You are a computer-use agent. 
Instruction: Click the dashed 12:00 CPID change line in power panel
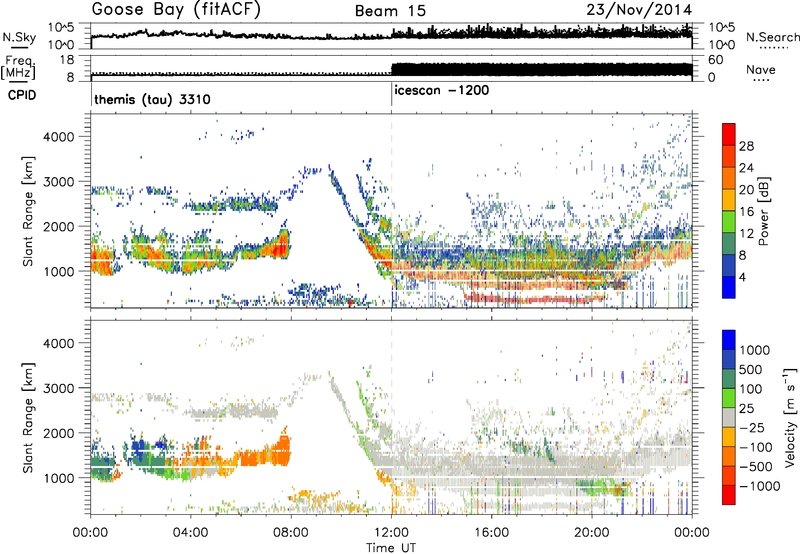[392, 211]
